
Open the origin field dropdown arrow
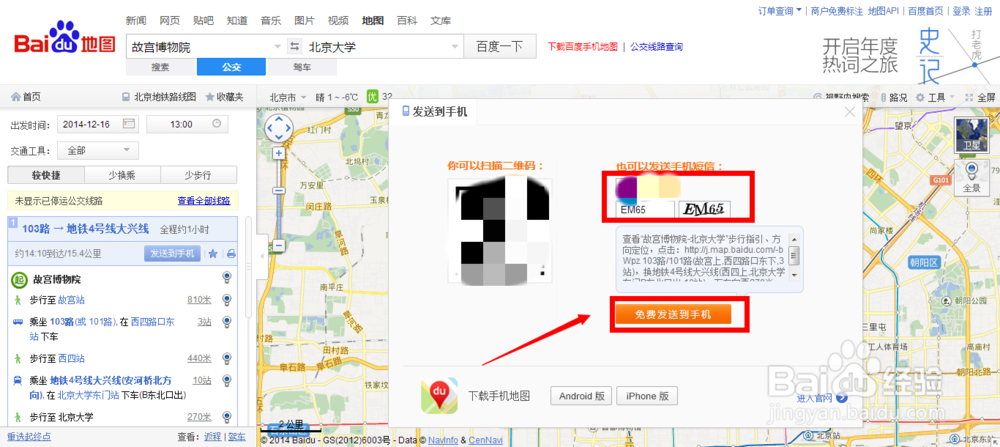click(277, 47)
